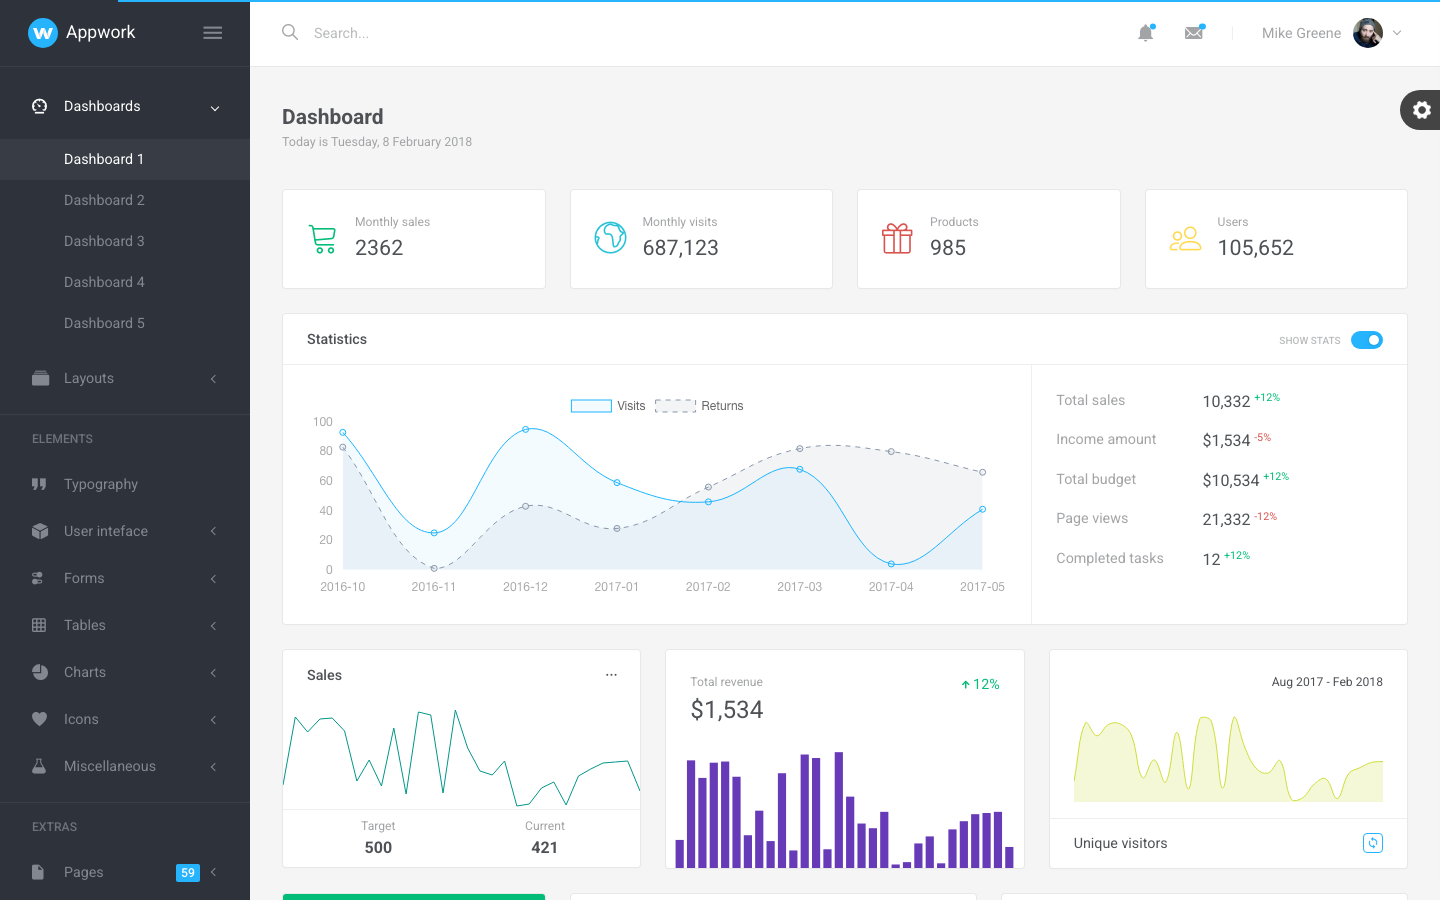Image resolution: width=1440 pixels, height=900 pixels.
Task: Click the Target value 500
Action: pyautogui.click(x=378, y=847)
